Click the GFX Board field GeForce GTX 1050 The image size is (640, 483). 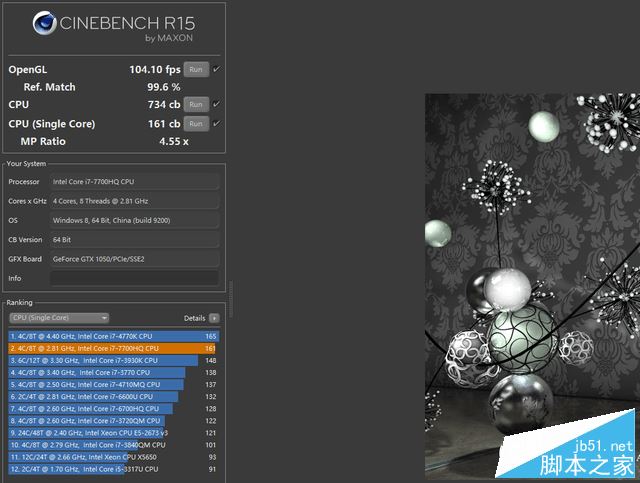click(134, 259)
